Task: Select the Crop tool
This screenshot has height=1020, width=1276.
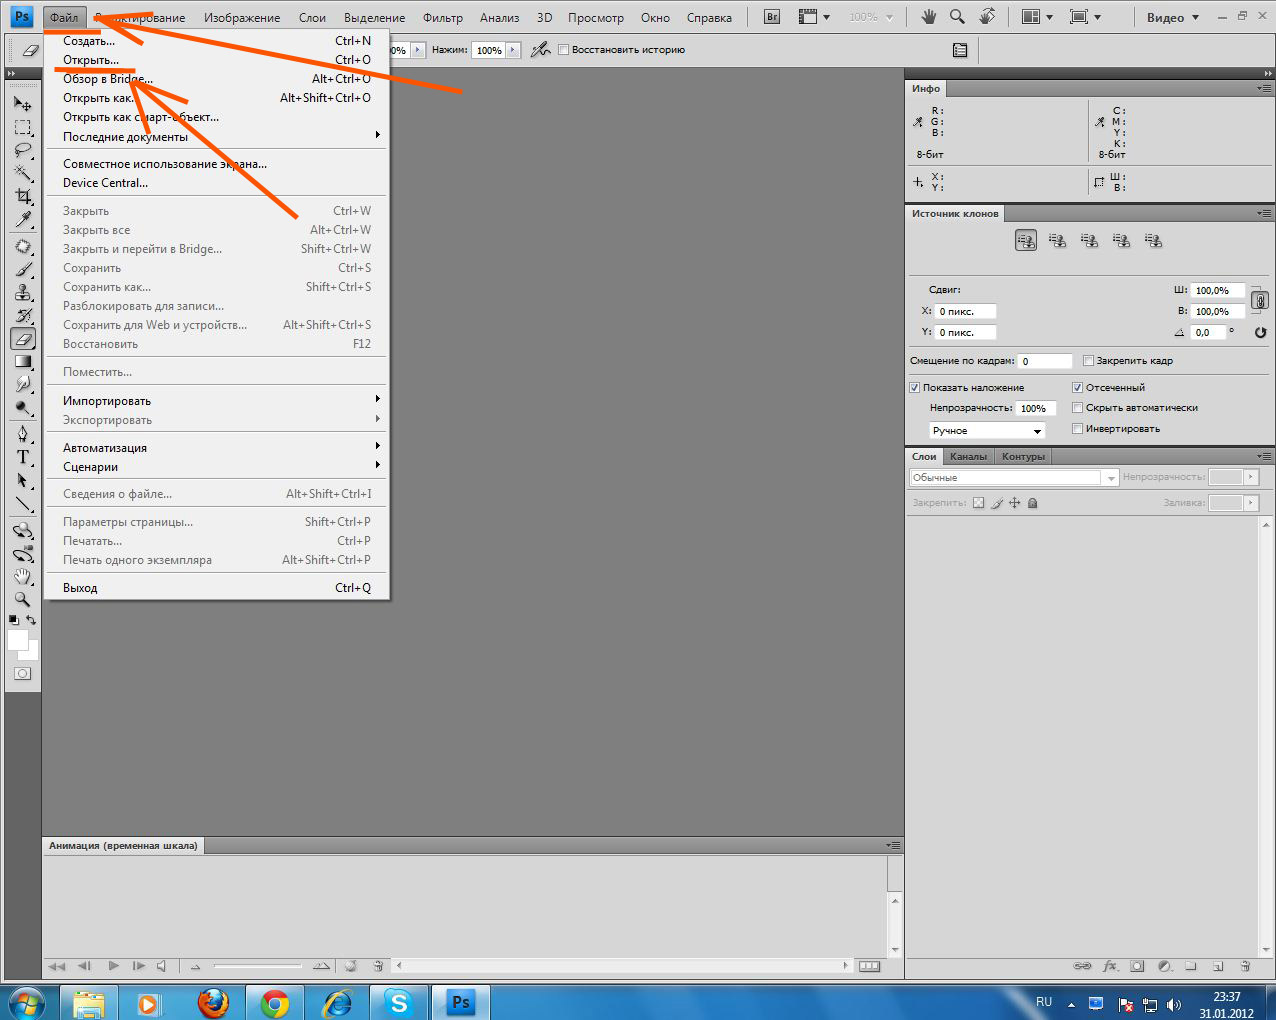Action: [x=23, y=196]
